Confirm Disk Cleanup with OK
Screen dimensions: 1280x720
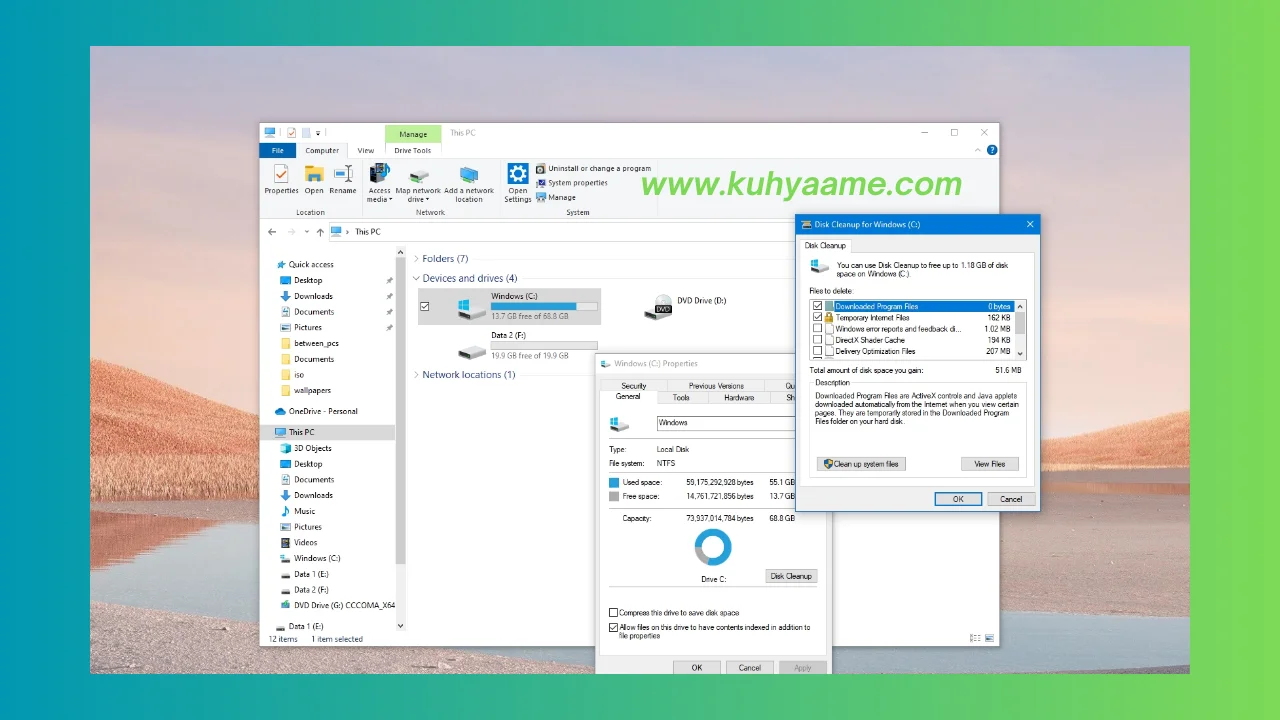tap(958, 499)
